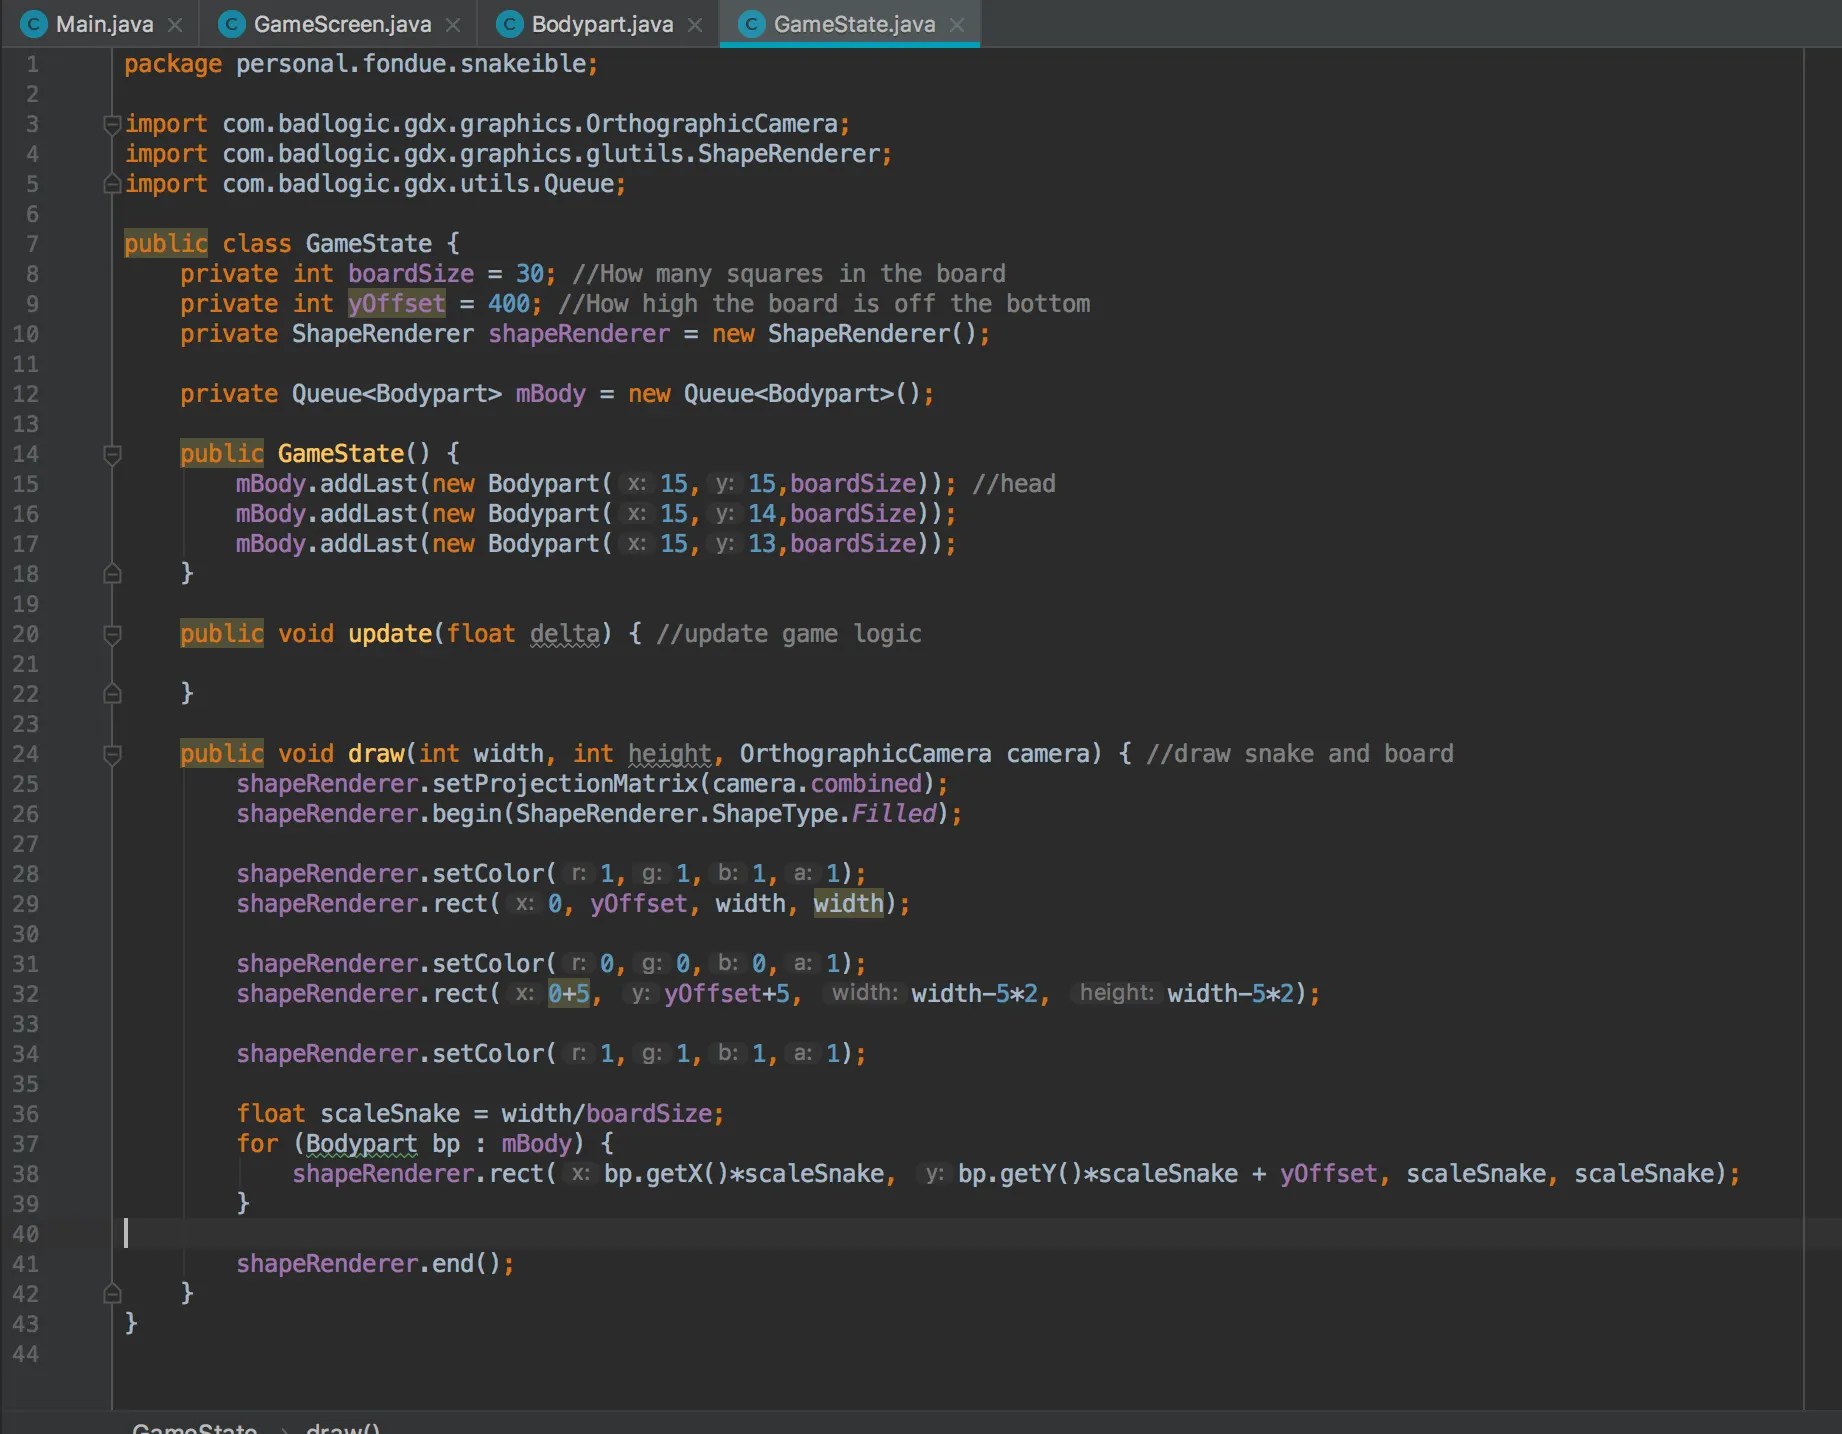
Task: Close the Main.java tab
Action: pyautogui.click(x=175, y=25)
